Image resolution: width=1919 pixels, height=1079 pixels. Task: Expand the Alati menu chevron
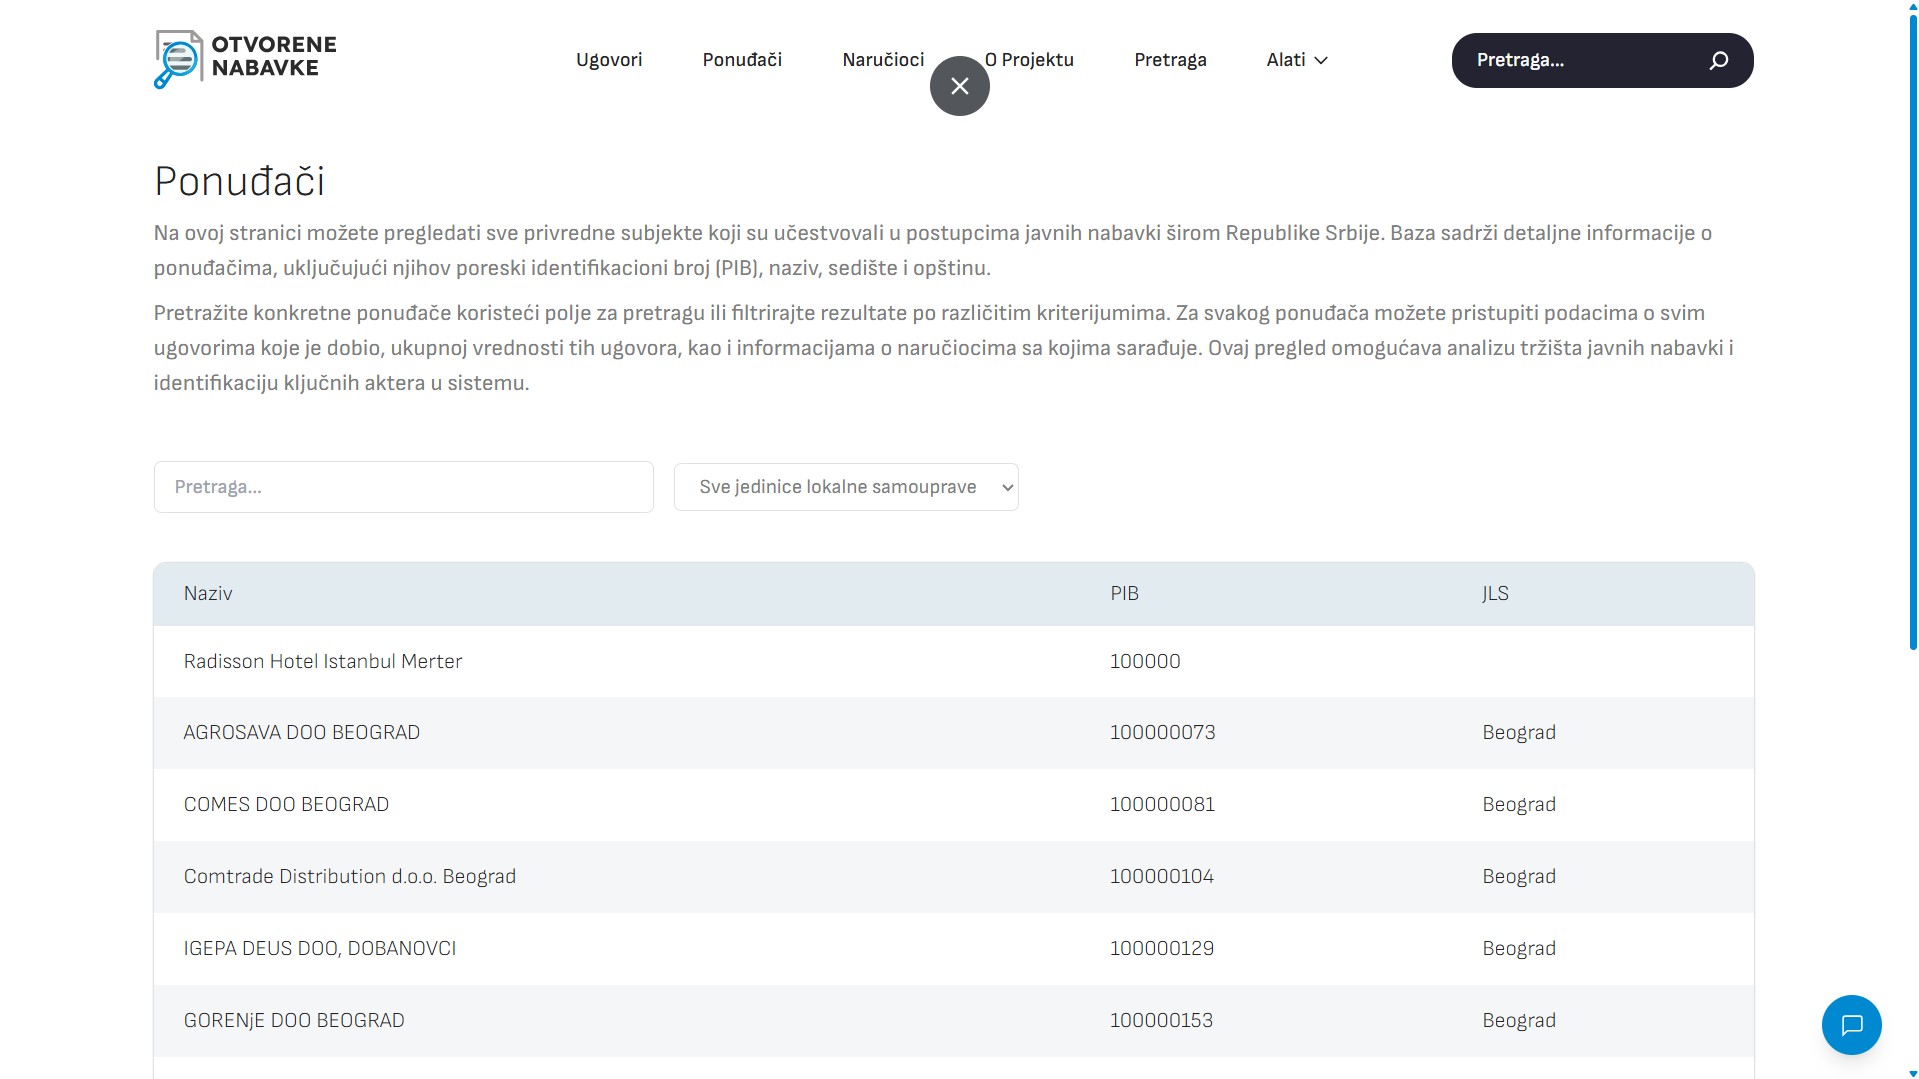click(1321, 60)
